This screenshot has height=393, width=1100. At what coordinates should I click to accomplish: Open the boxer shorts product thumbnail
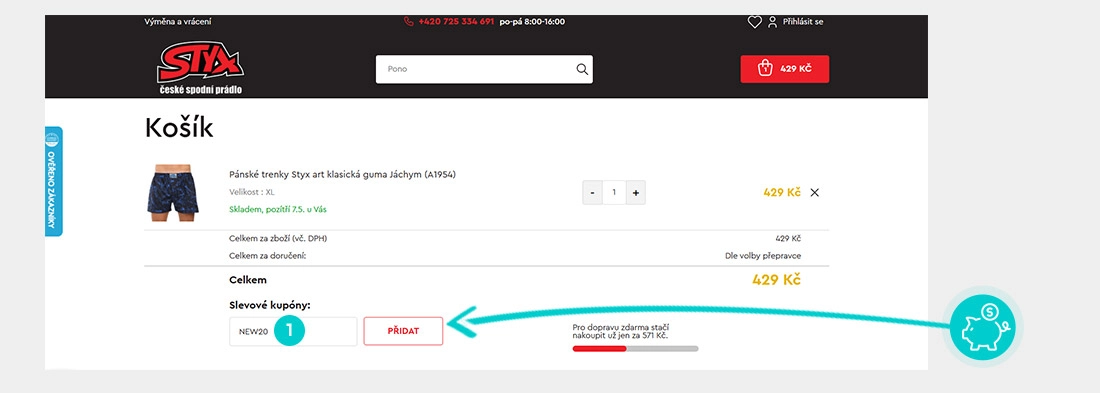point(173,192)
